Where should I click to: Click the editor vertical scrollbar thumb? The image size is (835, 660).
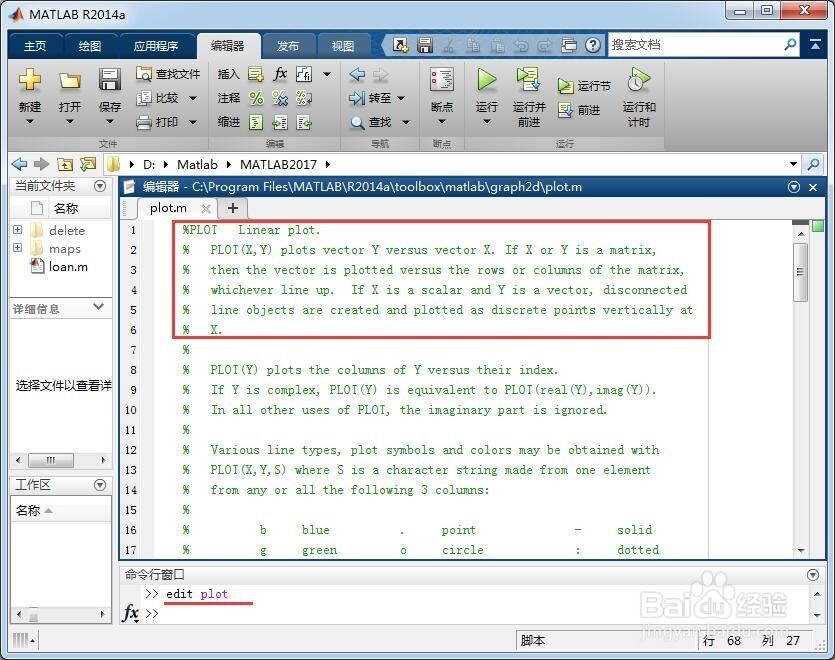tap(800, 272)
